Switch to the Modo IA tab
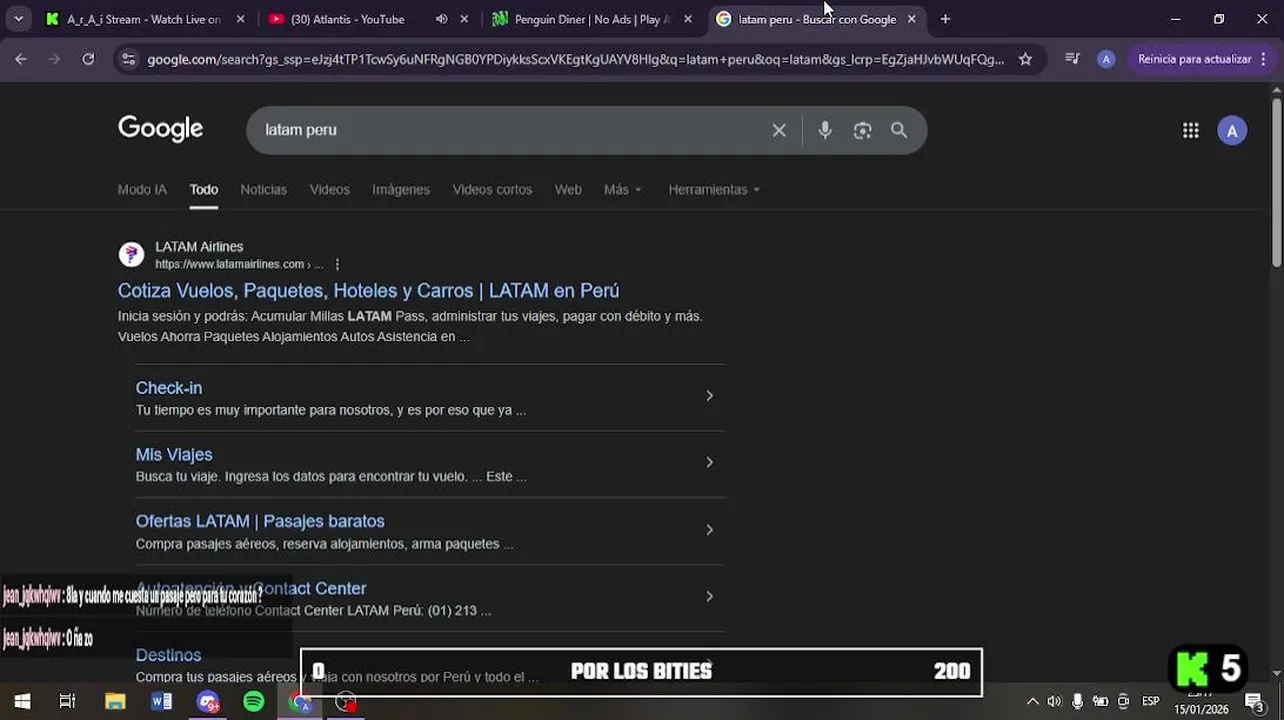The image size is (1284, 720). [x=142, y=189]
